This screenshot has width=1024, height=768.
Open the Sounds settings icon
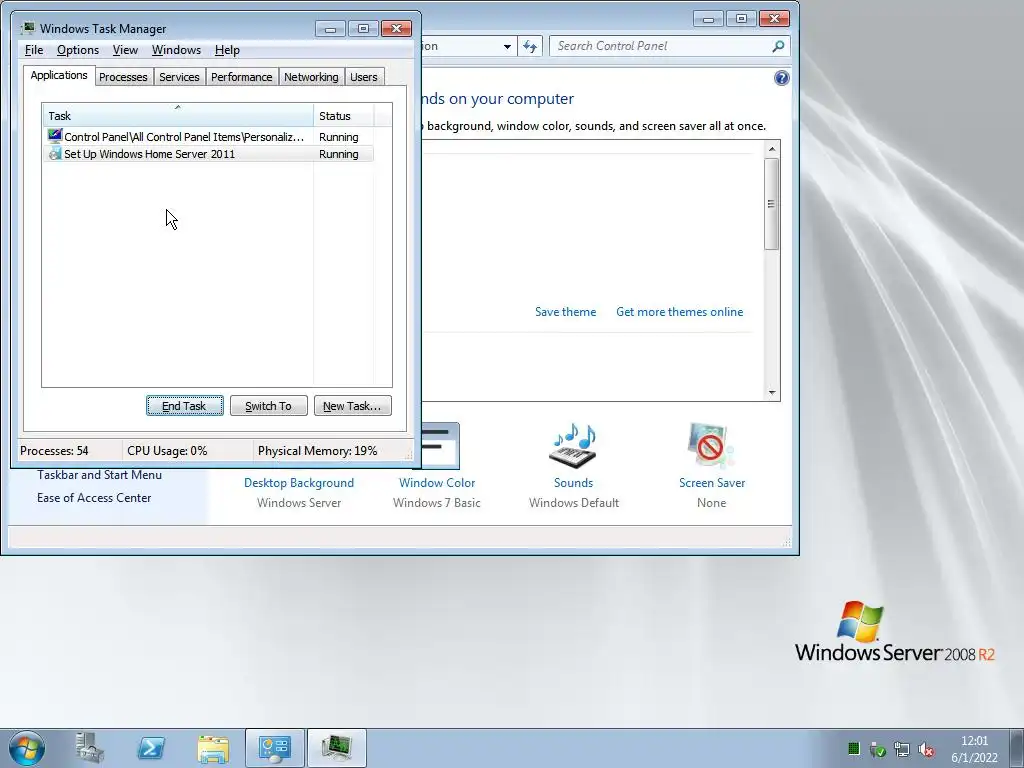pos(573,446)
